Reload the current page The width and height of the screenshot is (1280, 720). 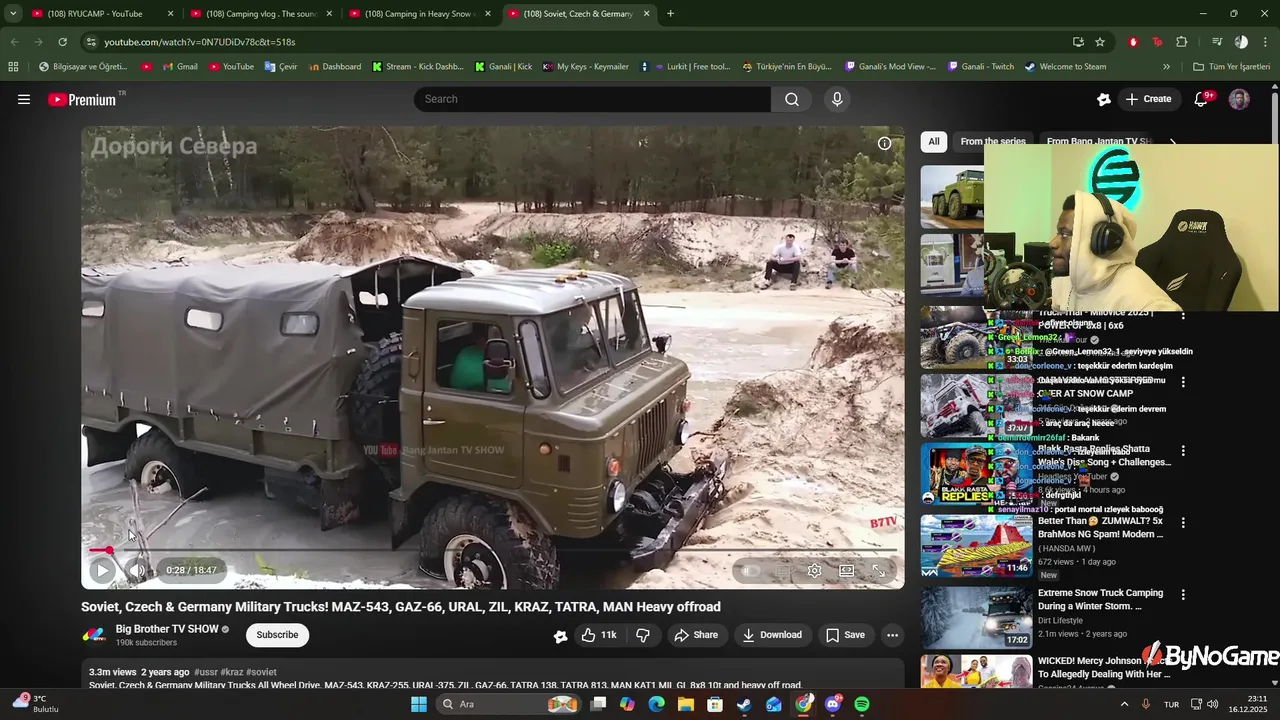click(x=62, y=42)
